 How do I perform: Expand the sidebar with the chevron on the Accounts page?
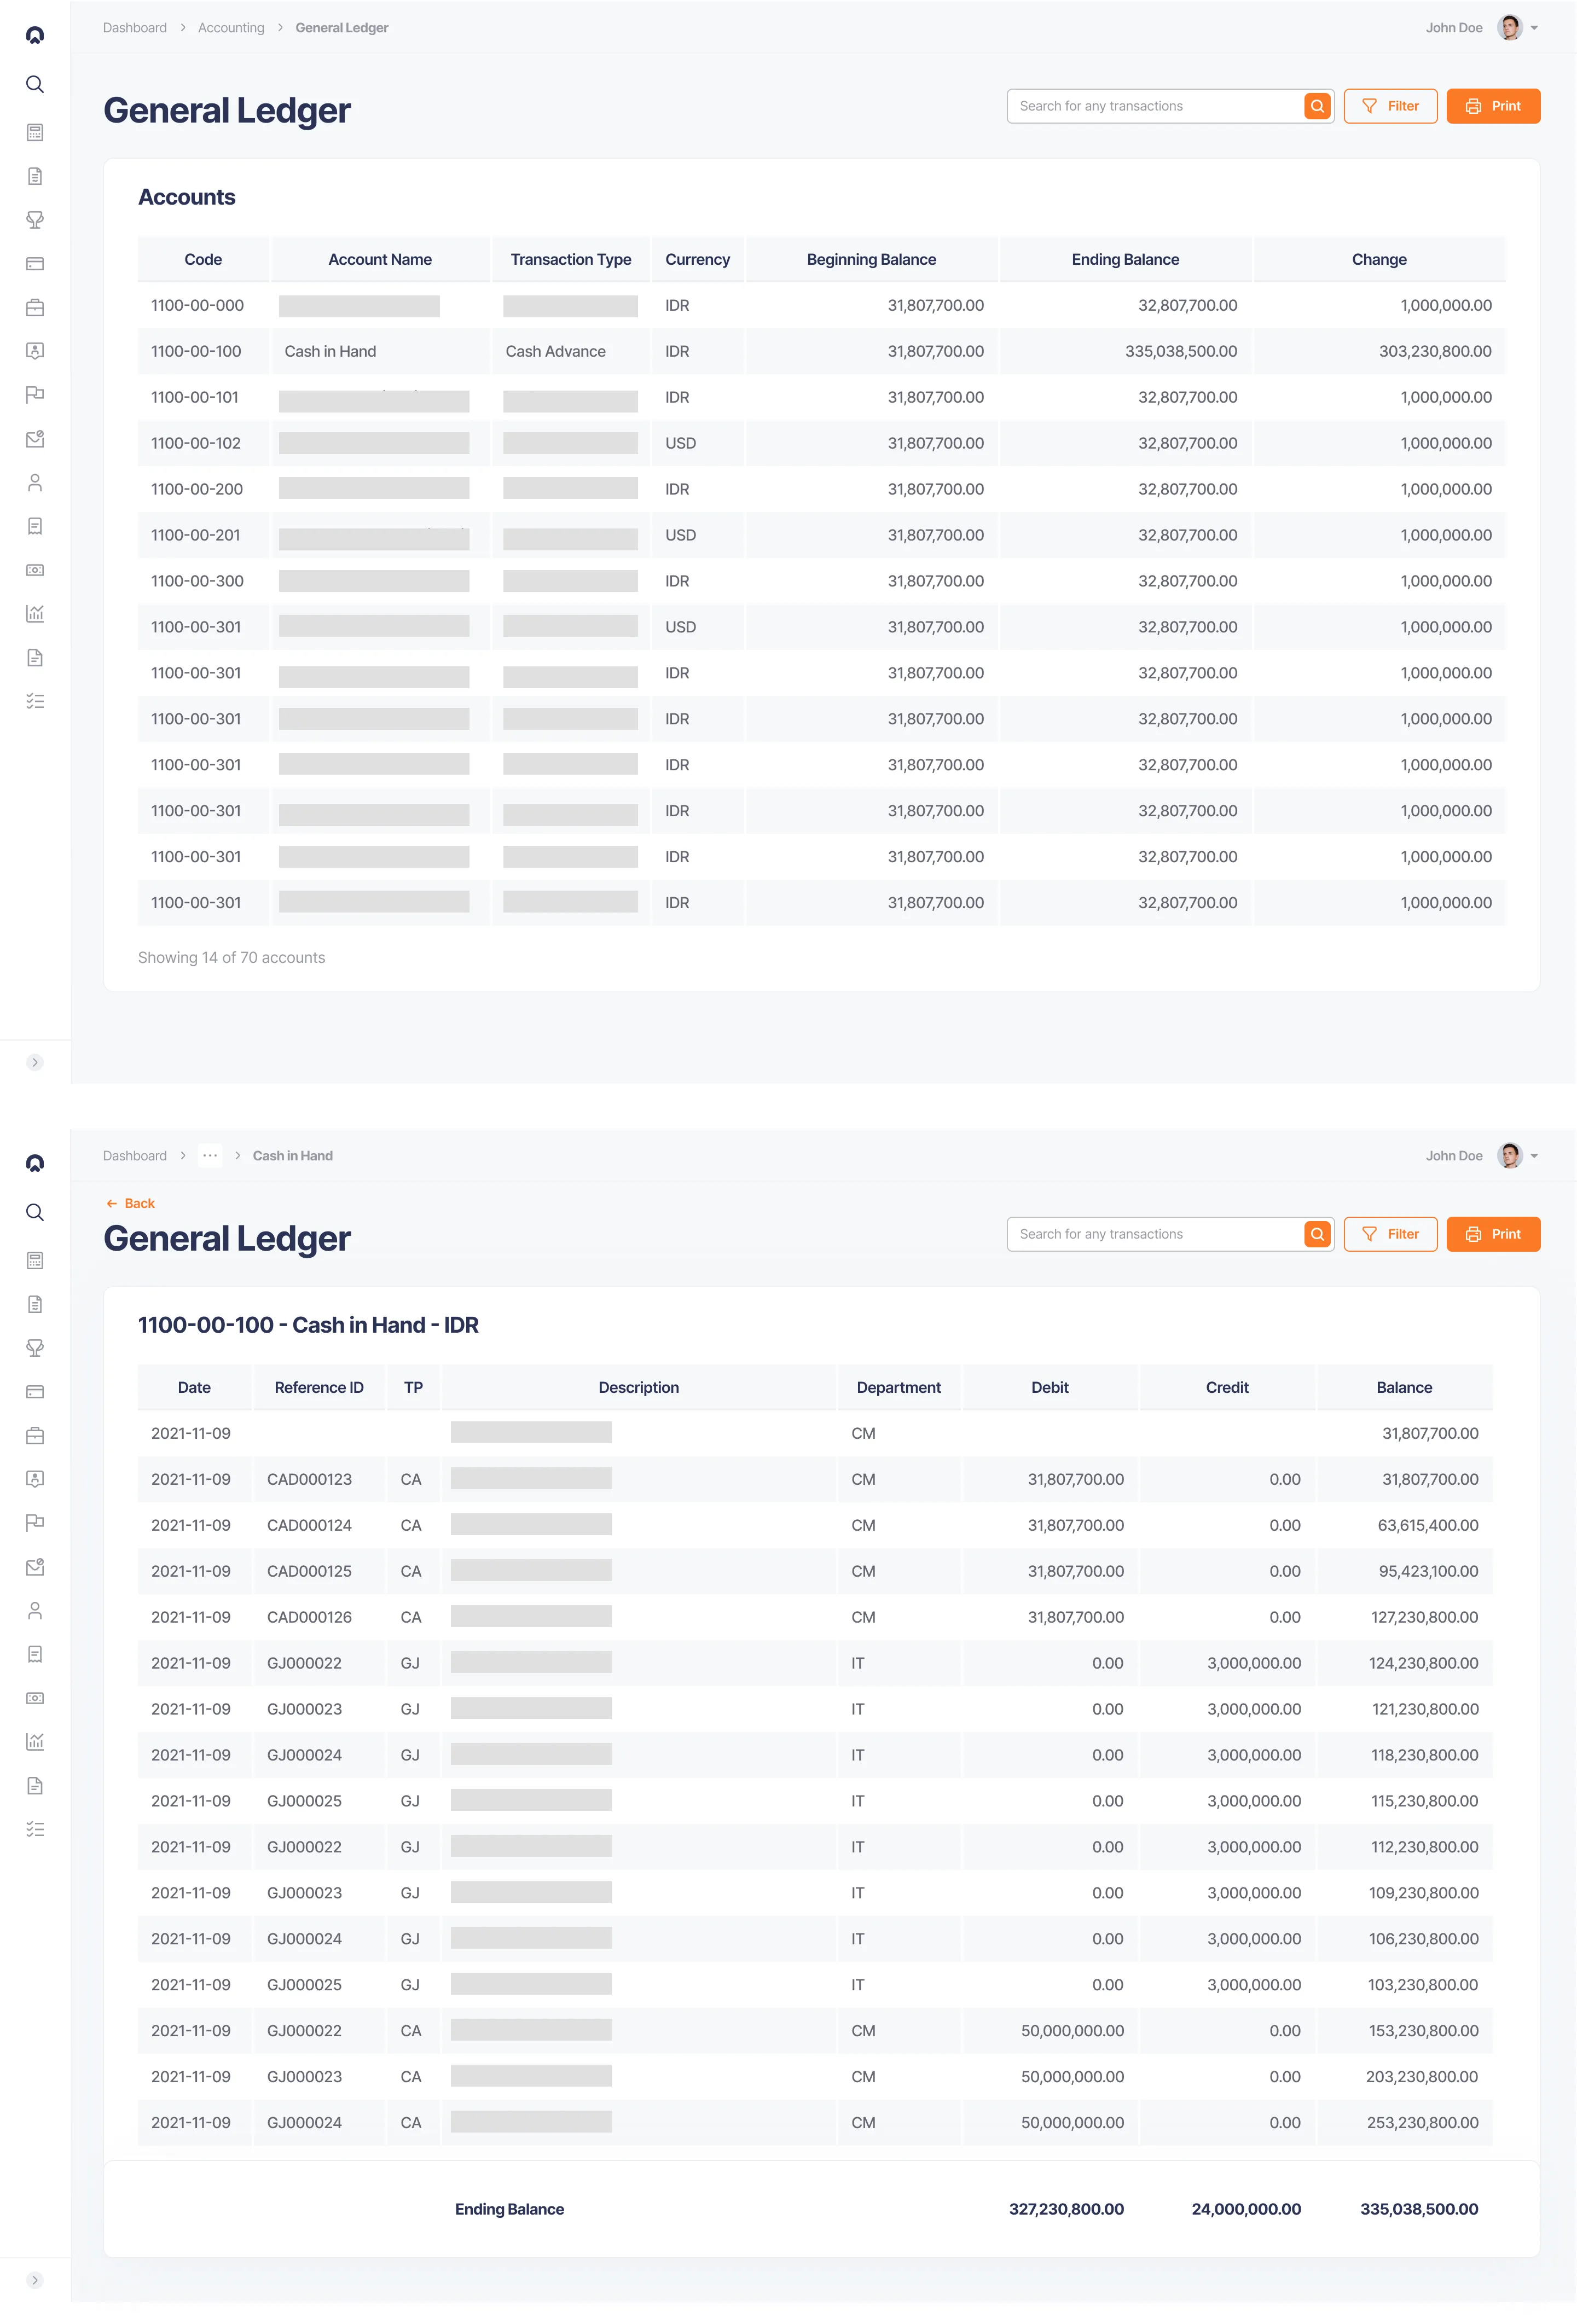click(x=35, y=1062)
